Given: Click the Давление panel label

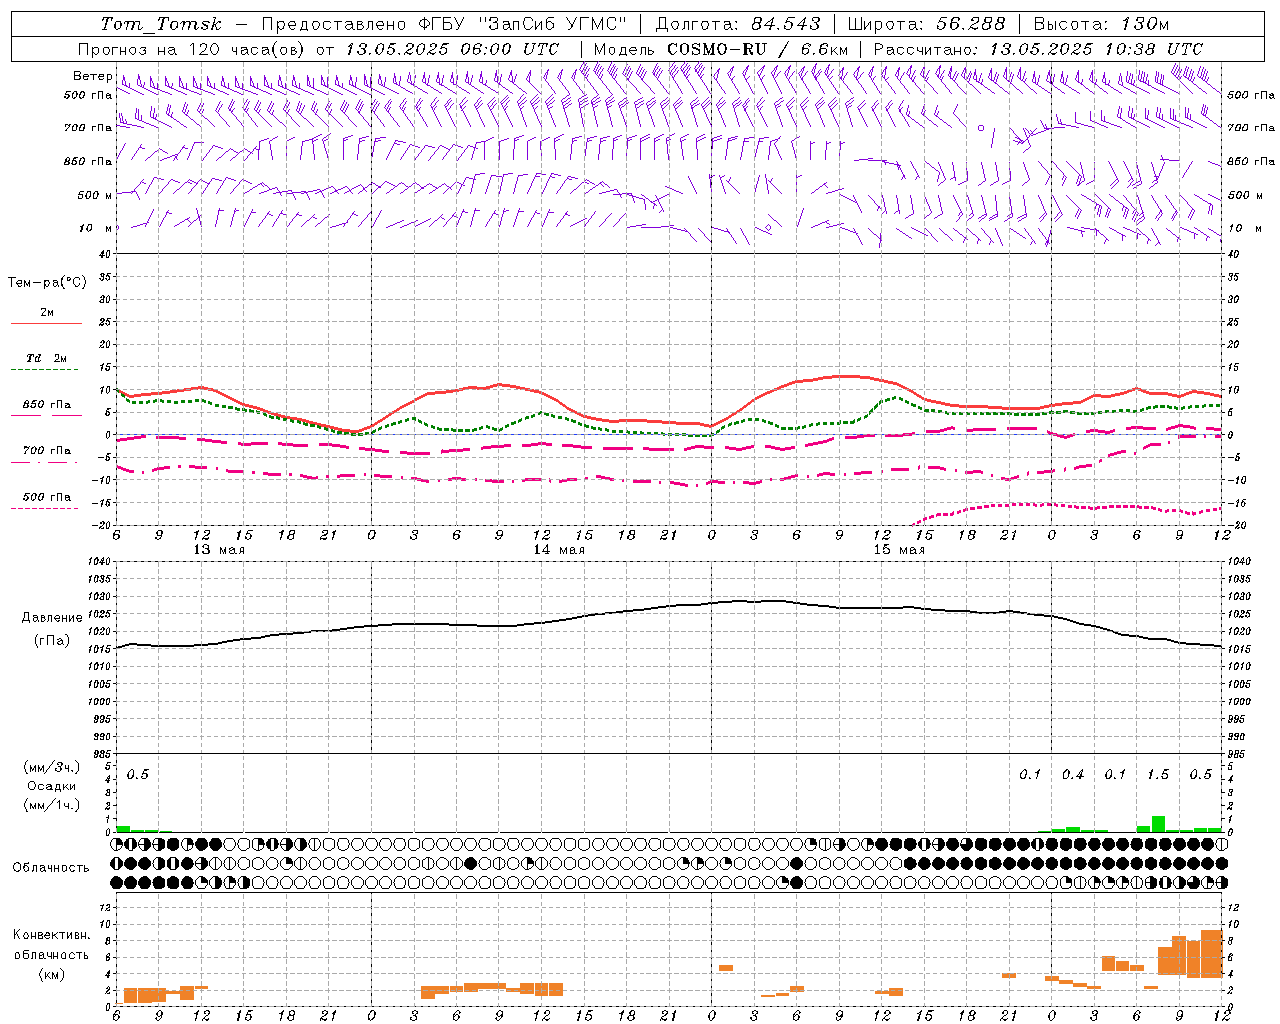Looking at the screenshot, I should (52, 618).
